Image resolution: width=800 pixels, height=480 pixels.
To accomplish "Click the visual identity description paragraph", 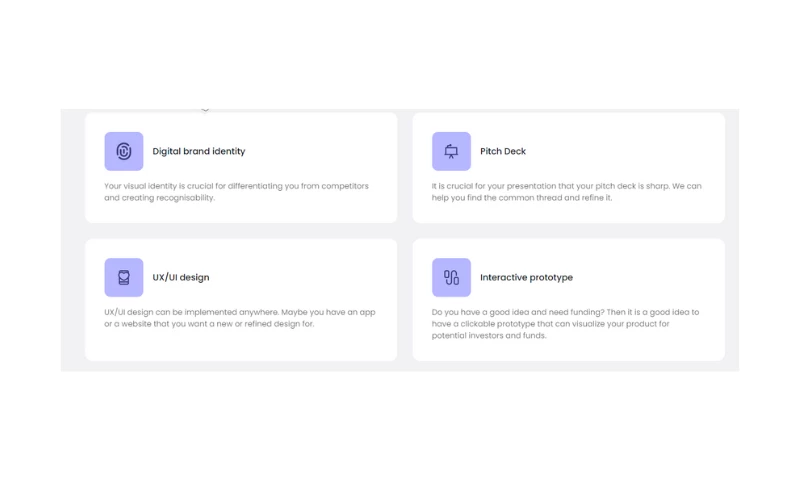I will (236, 192).
